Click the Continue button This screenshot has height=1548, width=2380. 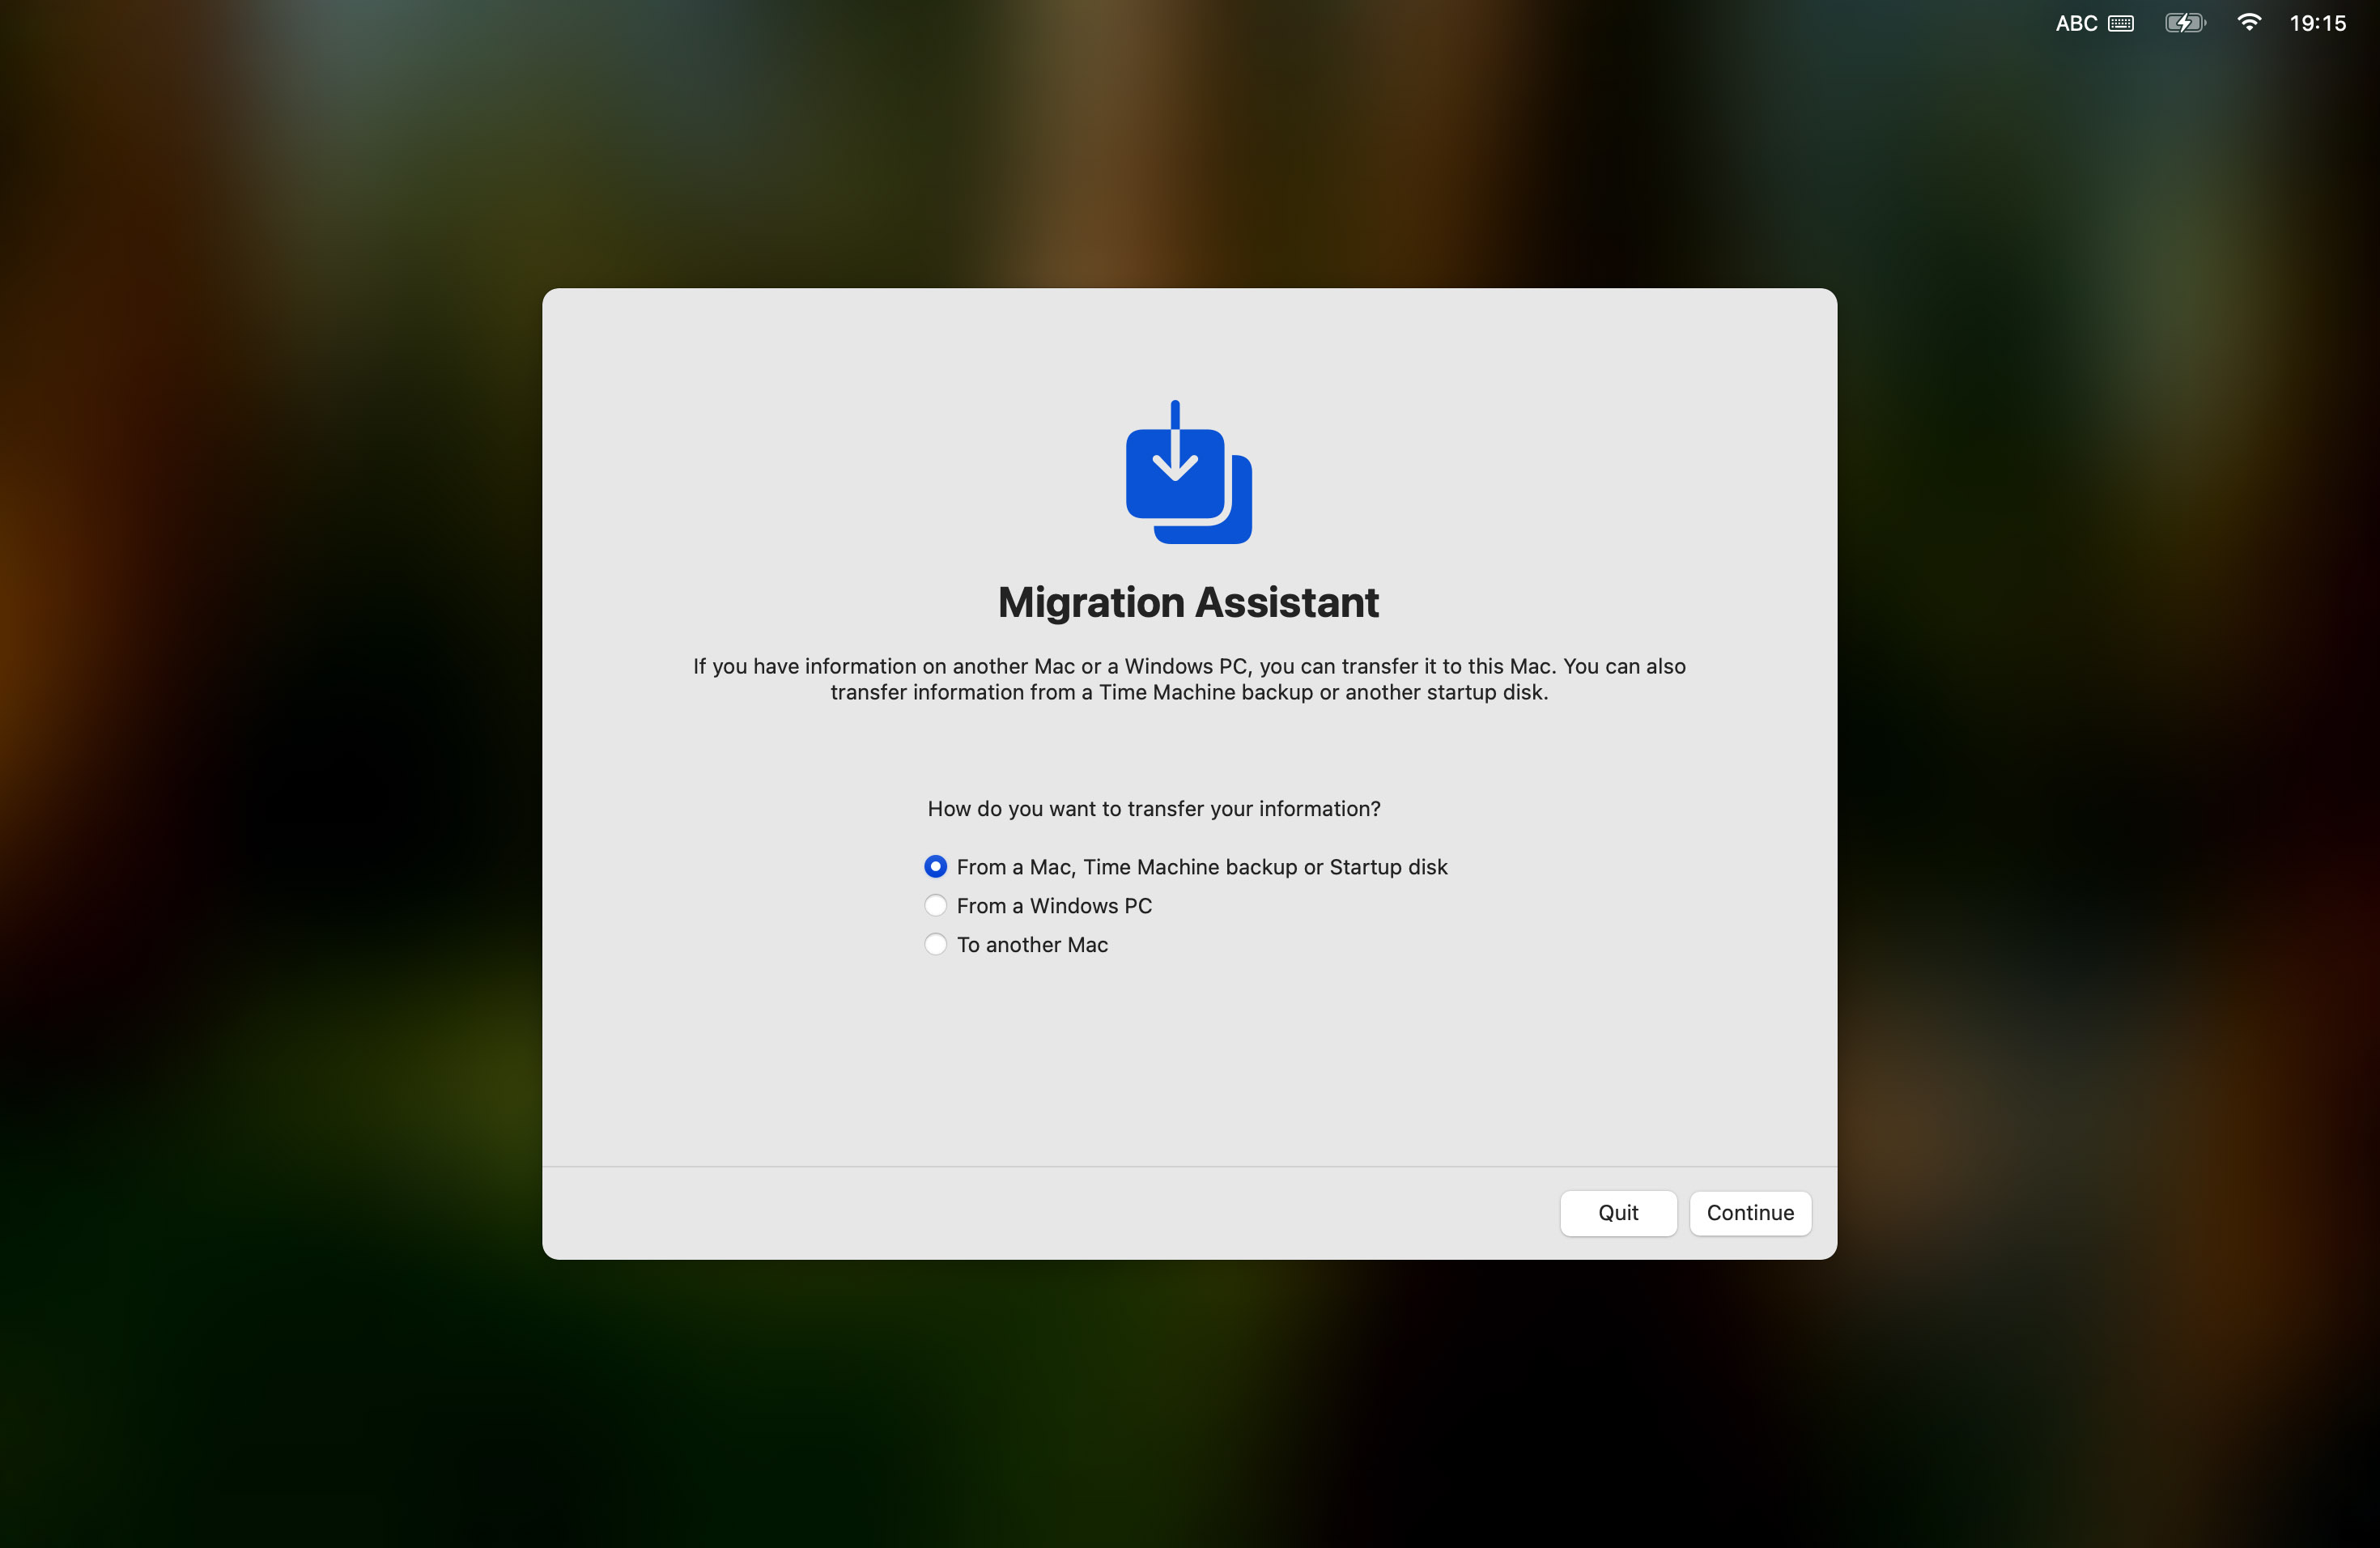coord(1747,1211)
